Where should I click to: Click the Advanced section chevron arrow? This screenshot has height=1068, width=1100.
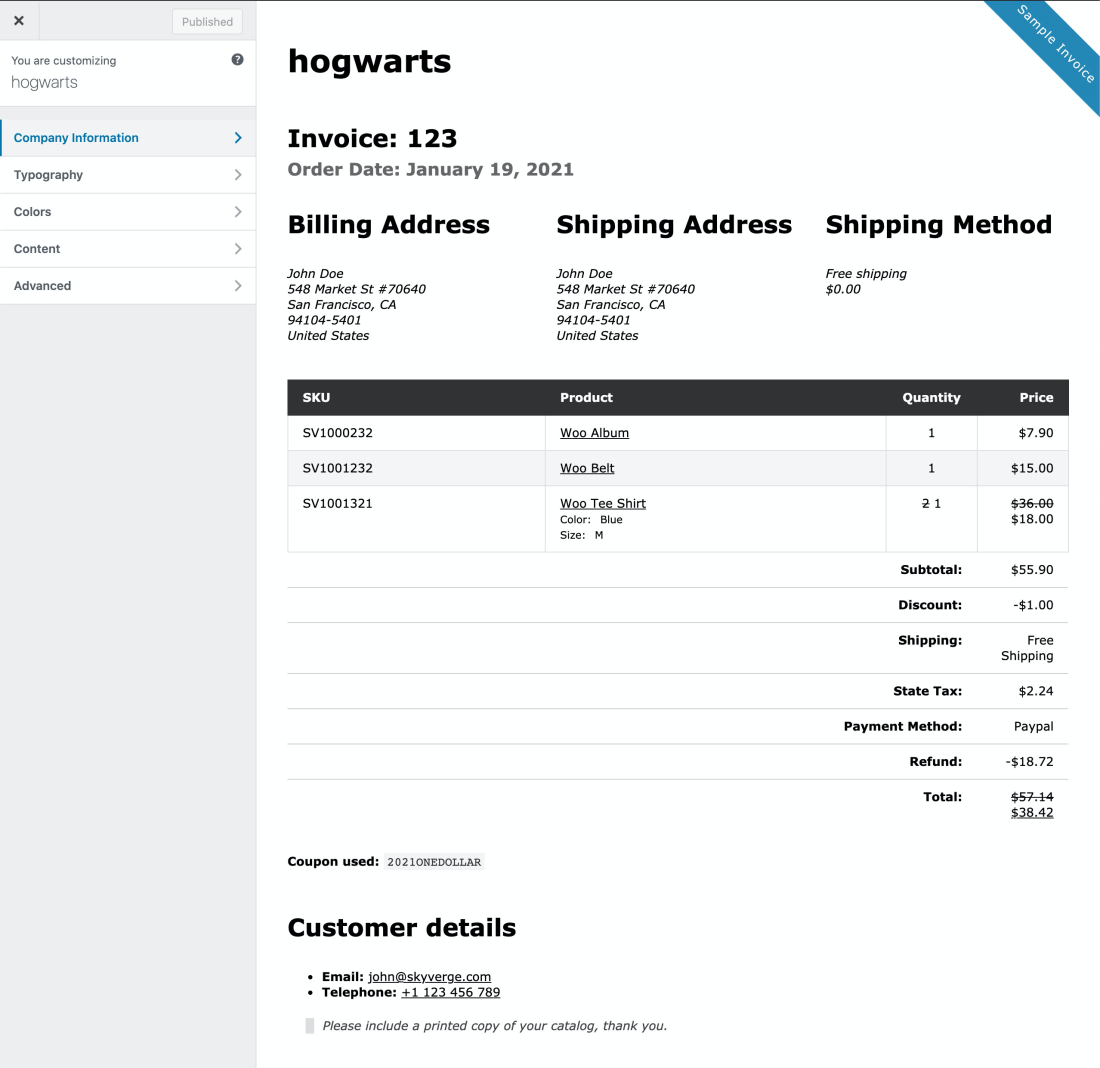tap(240, 285)
